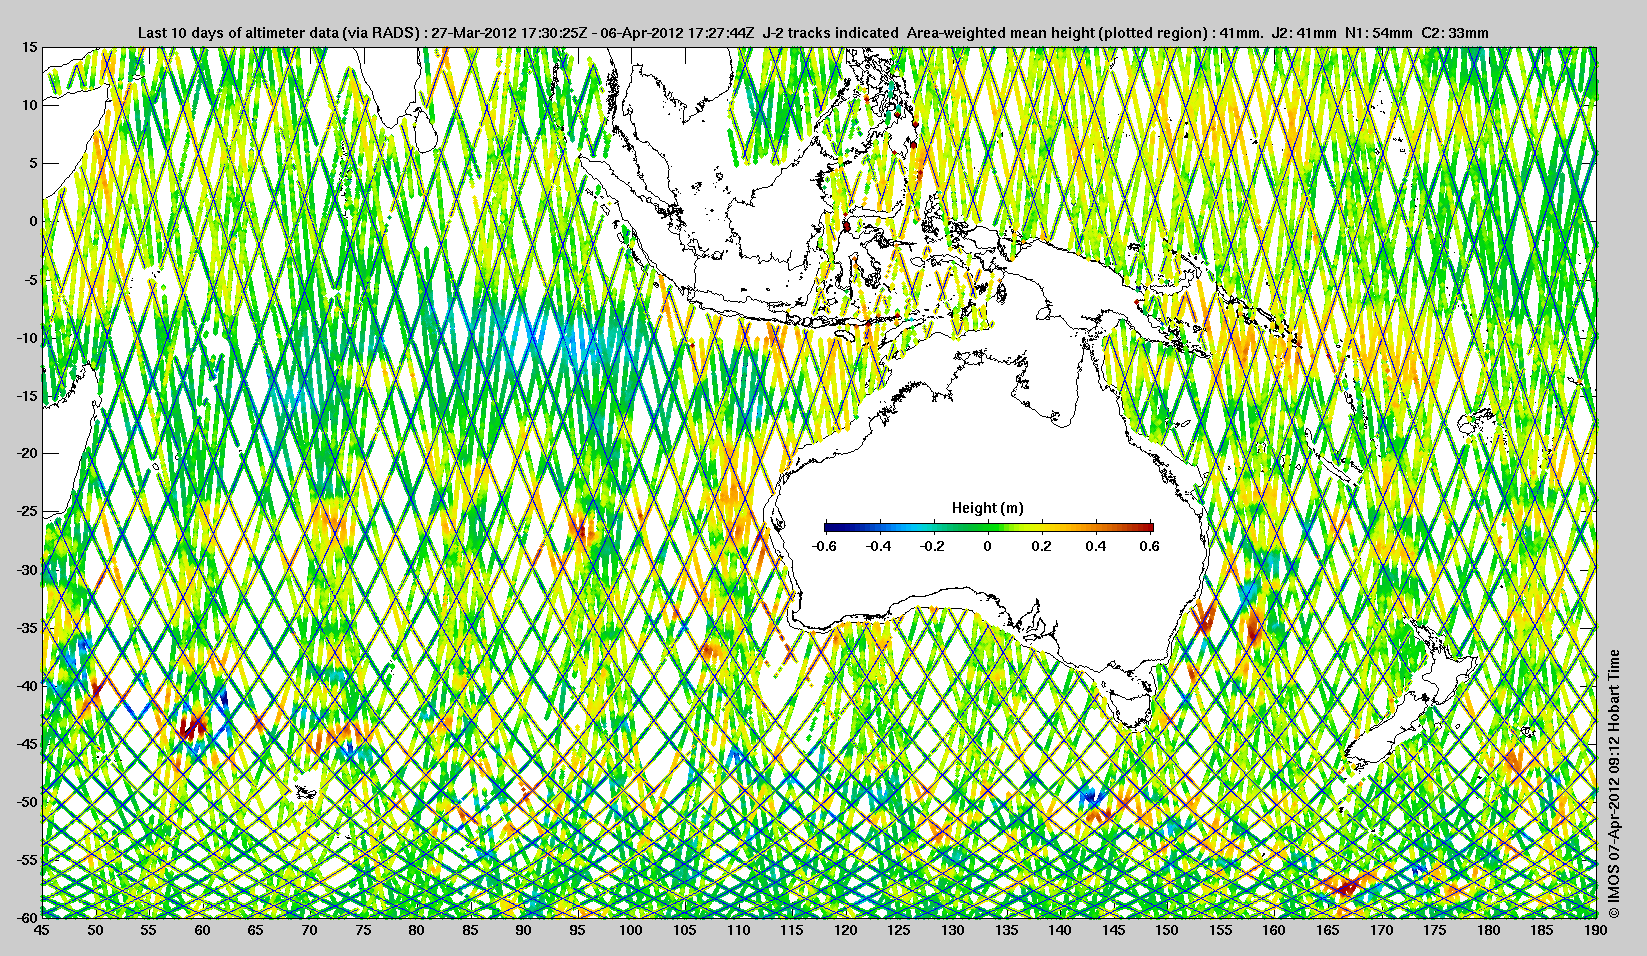Image resolution: width=1647 pixels, height=956 pixels.
Task: Click the IMOS Hobart Time timestamp label
Action: point(1613,784)
